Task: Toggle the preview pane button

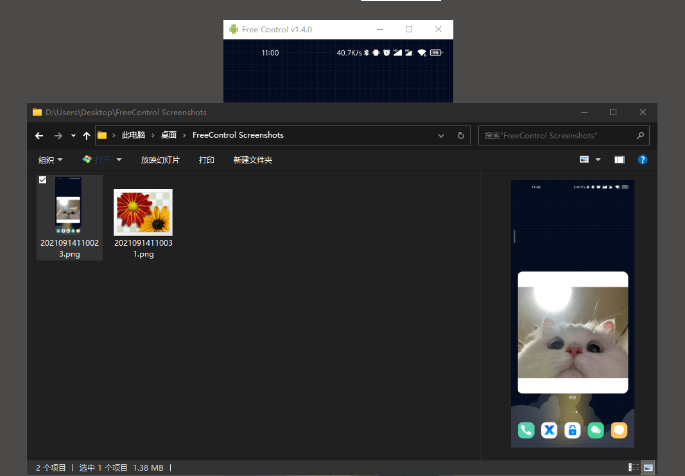Action: tap(619, 159)
